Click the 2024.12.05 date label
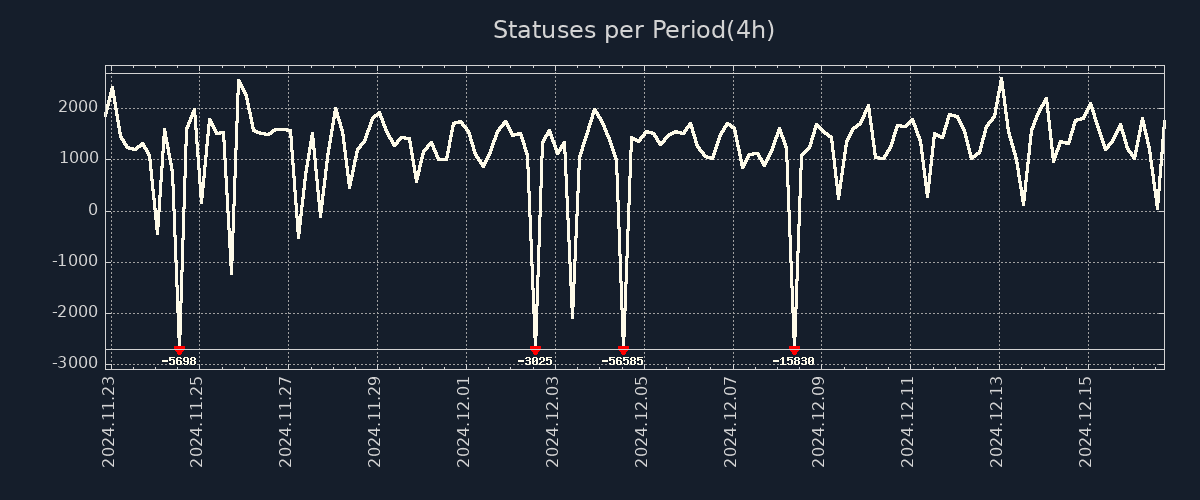Viewport: 1200px width, 500px height. [642, 421]
